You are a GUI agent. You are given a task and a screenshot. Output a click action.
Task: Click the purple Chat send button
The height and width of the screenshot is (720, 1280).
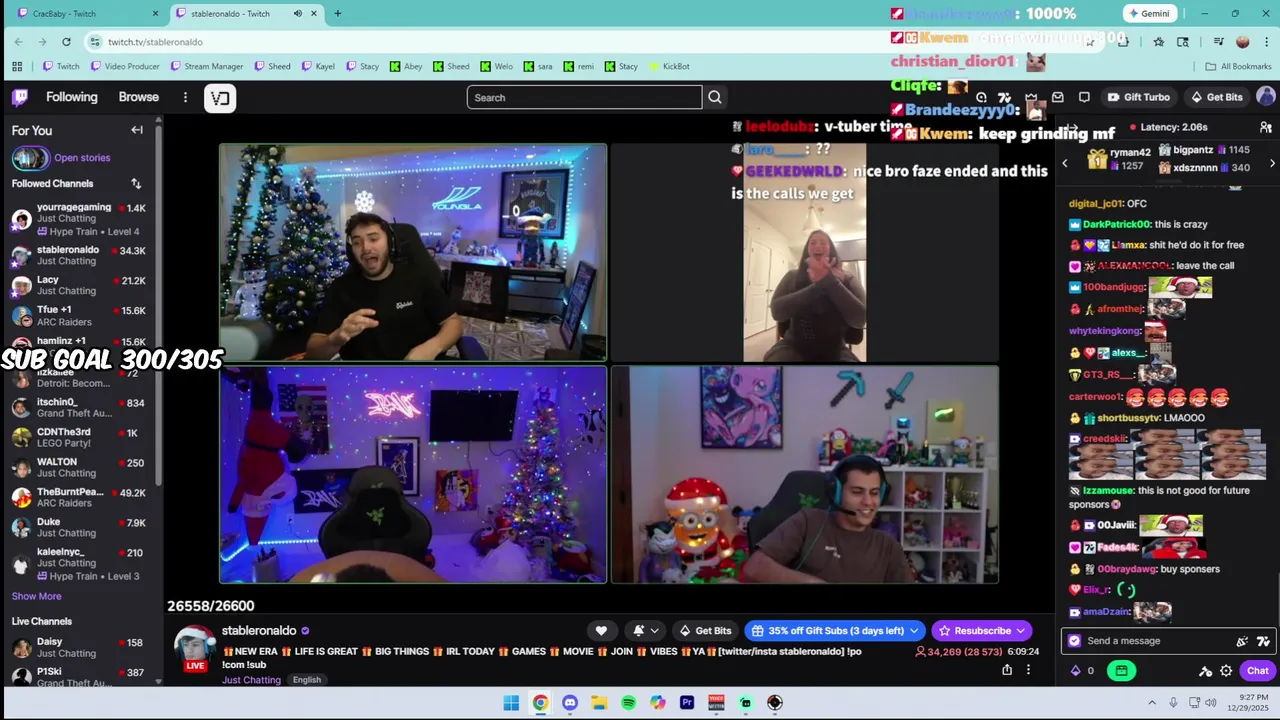pyautogui.click(x=1257, y=671)
